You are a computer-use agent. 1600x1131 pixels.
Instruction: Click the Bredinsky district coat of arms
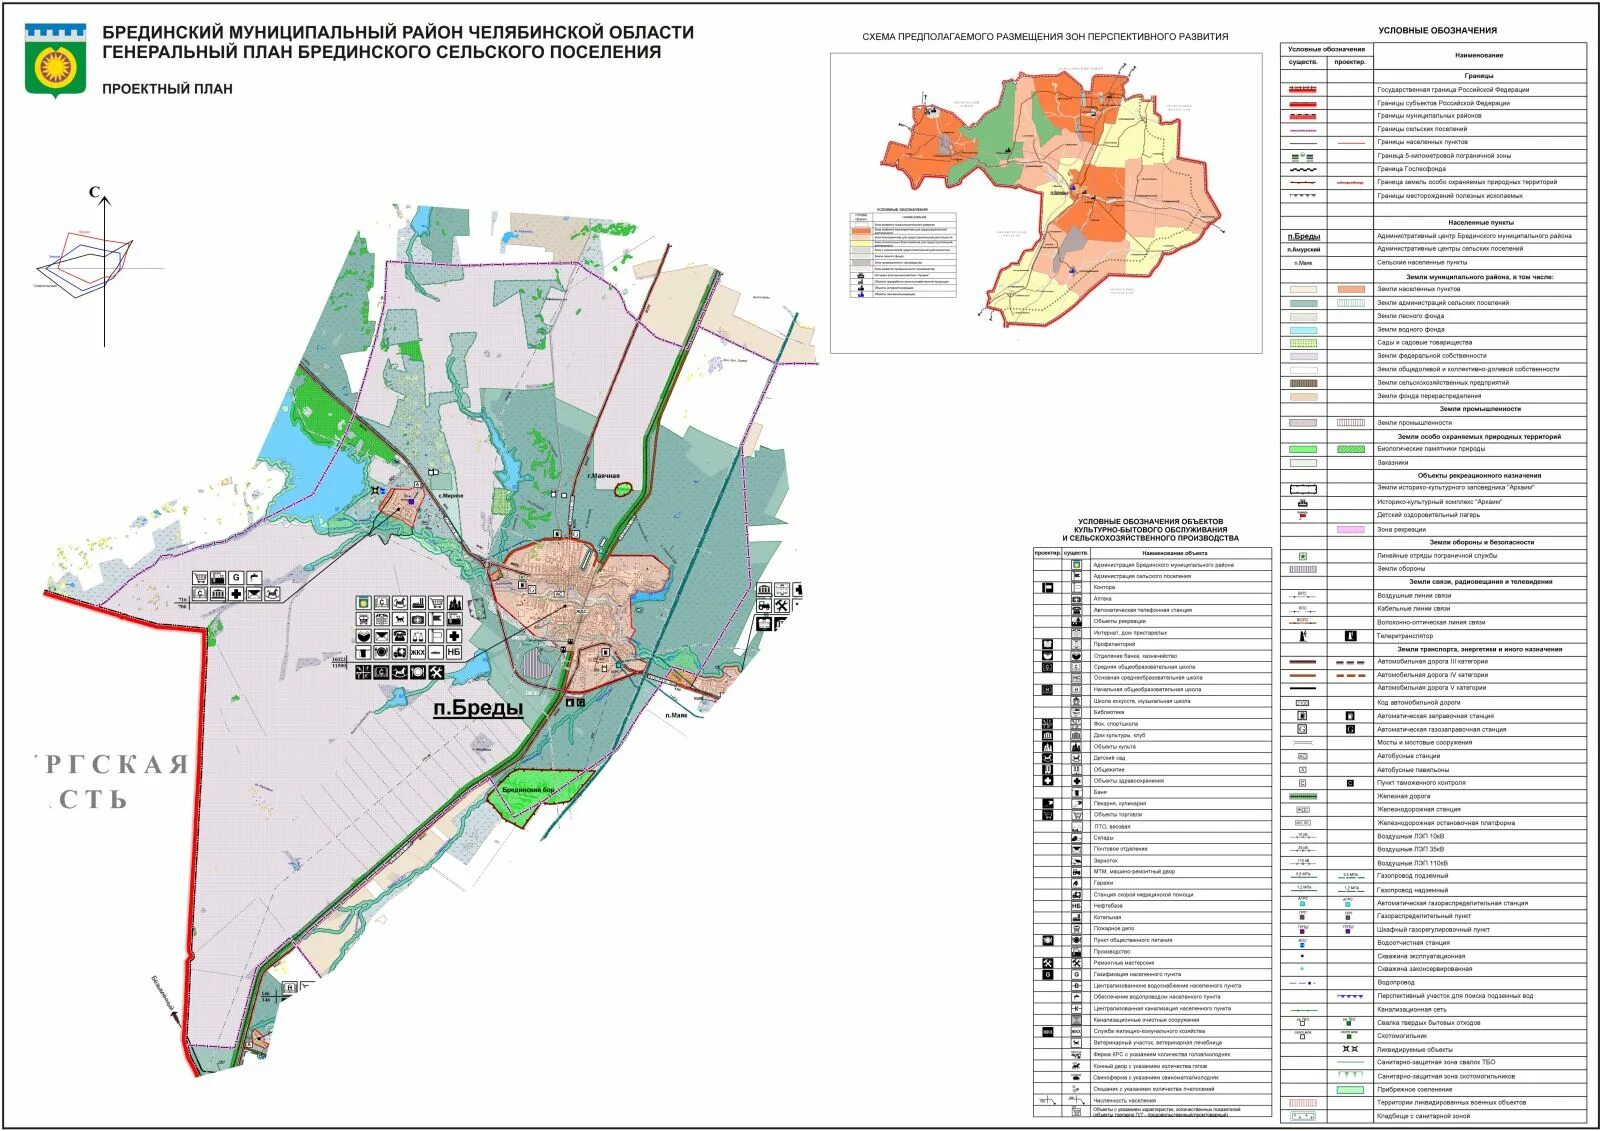coord(55,62)
